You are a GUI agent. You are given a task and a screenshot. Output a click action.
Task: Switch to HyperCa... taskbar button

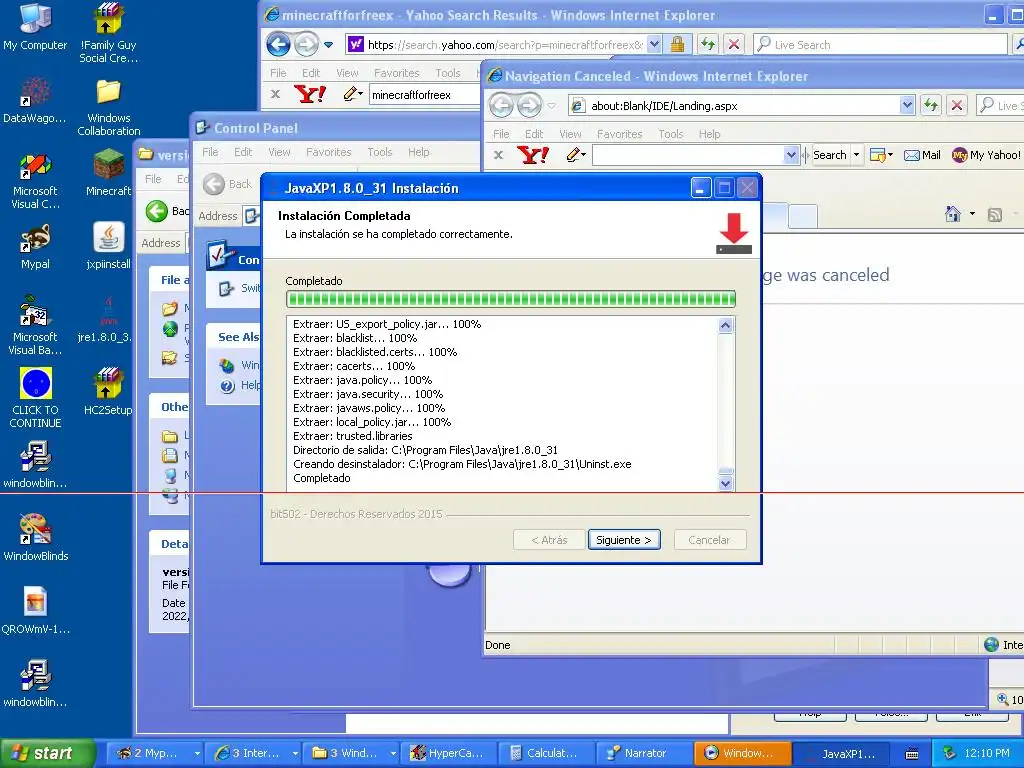point(448,754)
